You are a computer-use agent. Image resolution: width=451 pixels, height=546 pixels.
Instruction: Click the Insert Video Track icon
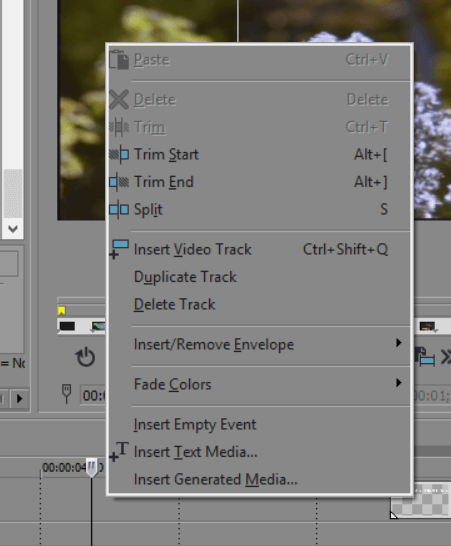(119, 249)
